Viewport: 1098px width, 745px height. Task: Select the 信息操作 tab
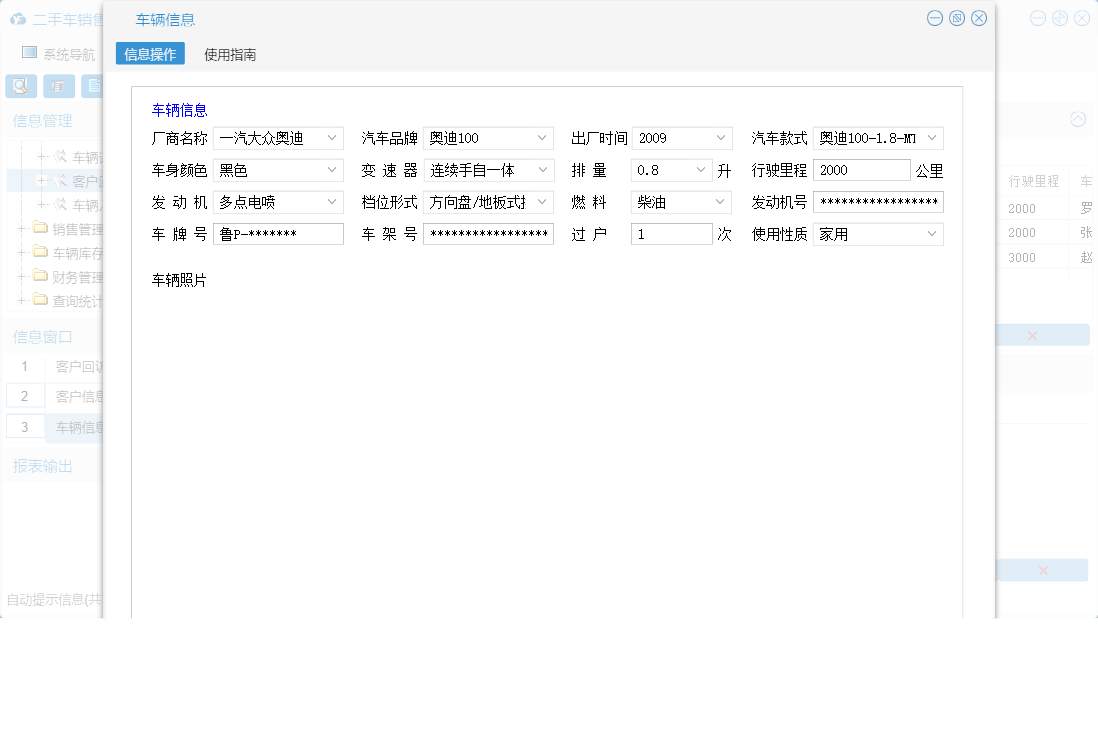pos(150,53)
